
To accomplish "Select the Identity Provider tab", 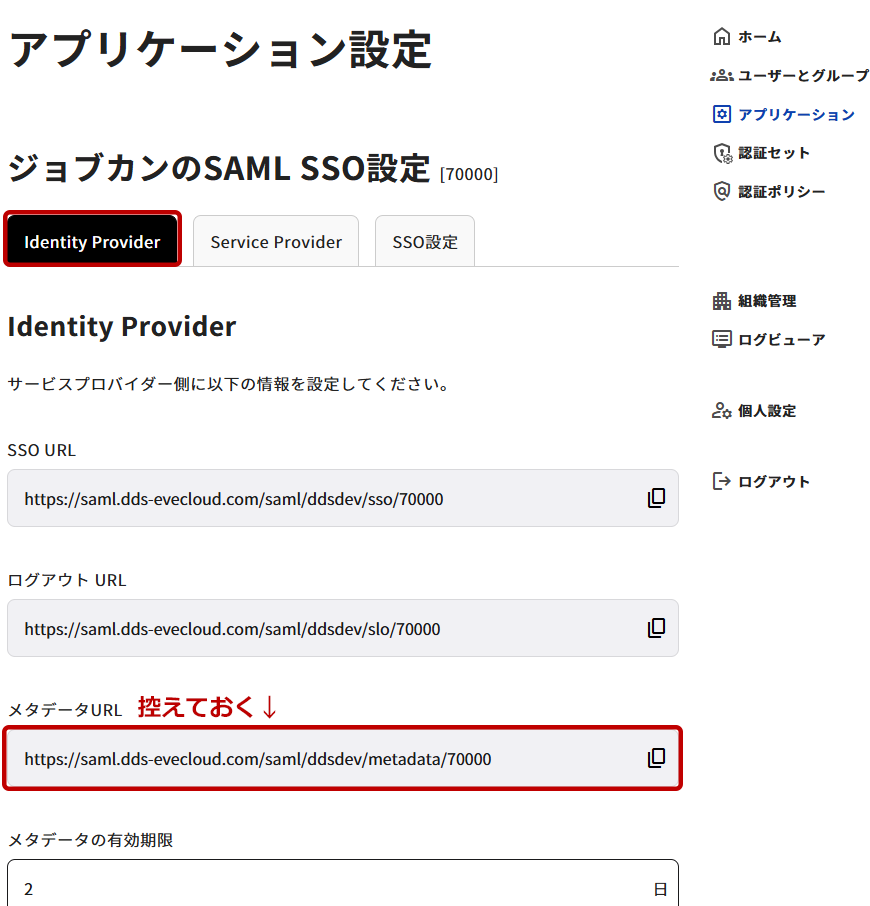I will click(92, 242).
